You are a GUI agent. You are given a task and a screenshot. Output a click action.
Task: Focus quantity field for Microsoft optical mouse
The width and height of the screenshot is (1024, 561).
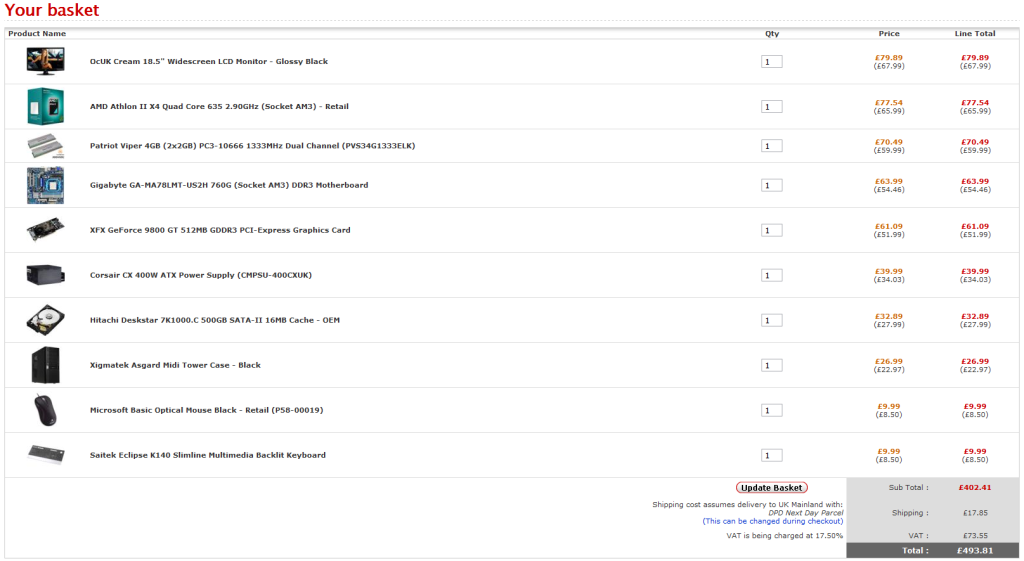[x=771, y=411]
